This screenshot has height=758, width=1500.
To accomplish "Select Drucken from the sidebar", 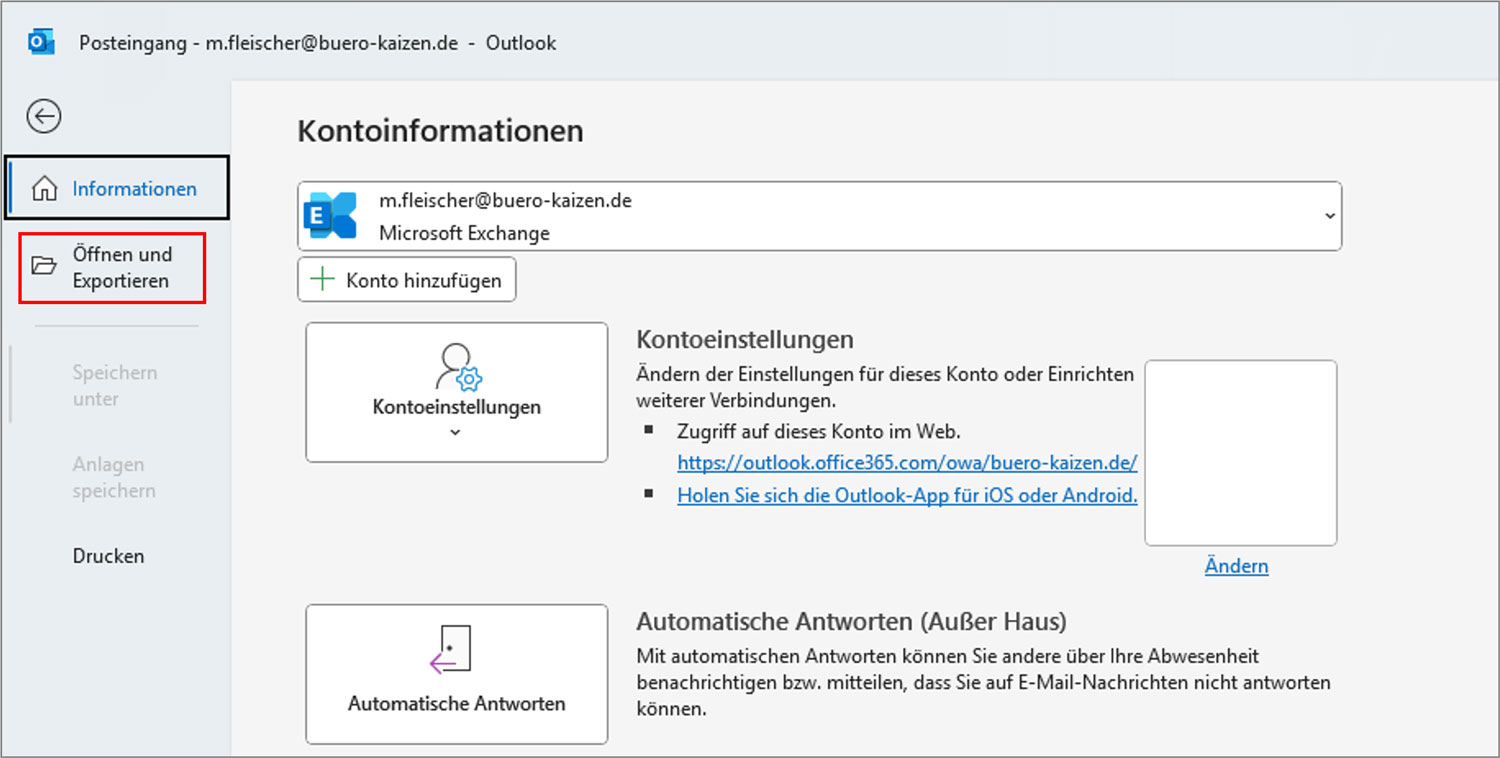I will 108,556.
